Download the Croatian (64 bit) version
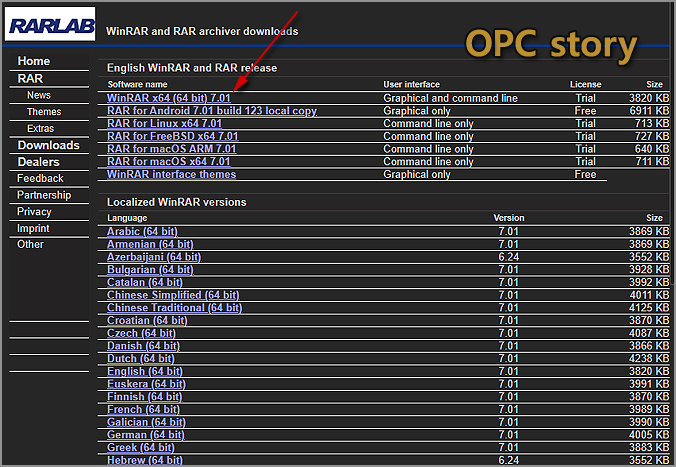Viewport: 676px width, 467px height. (x=147, y=320)
